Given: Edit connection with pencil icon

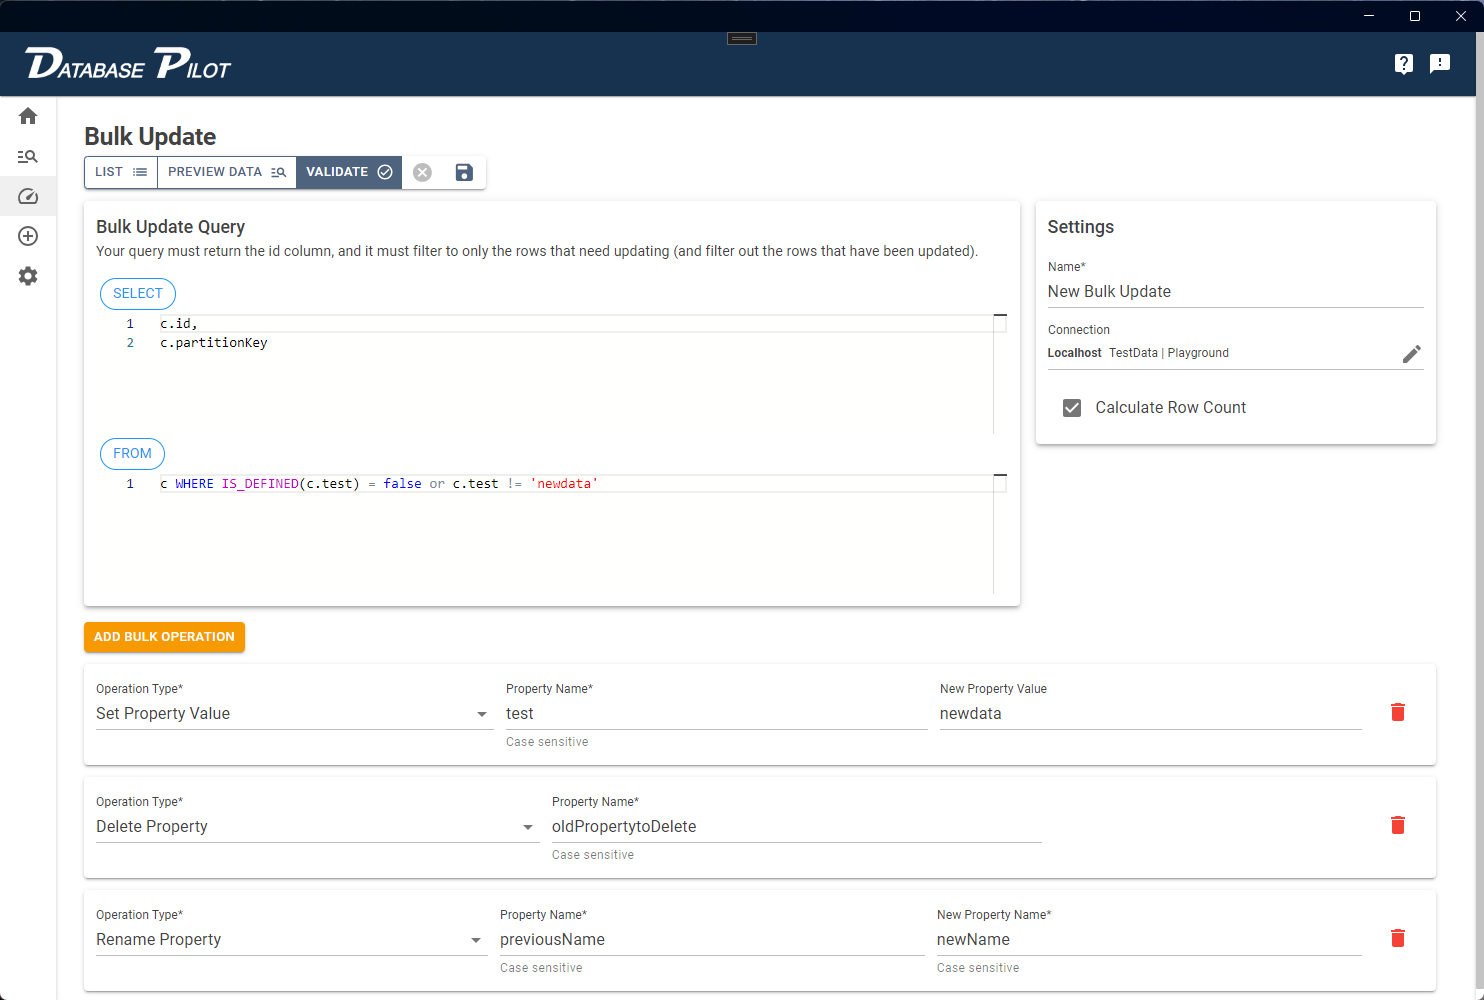Looking at the screenshot, I should 1412,354.
